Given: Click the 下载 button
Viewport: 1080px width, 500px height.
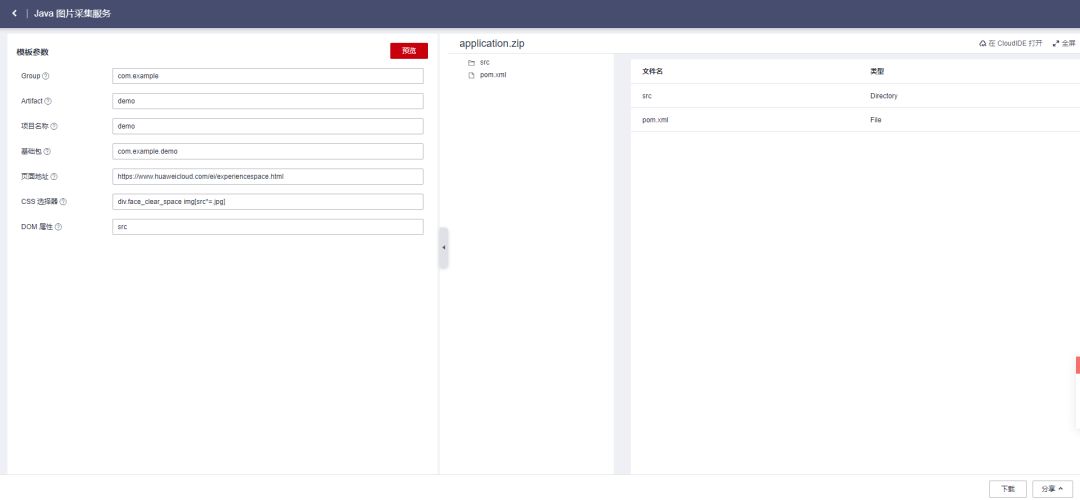Looking at the screenshot, I should (1008, 489).
